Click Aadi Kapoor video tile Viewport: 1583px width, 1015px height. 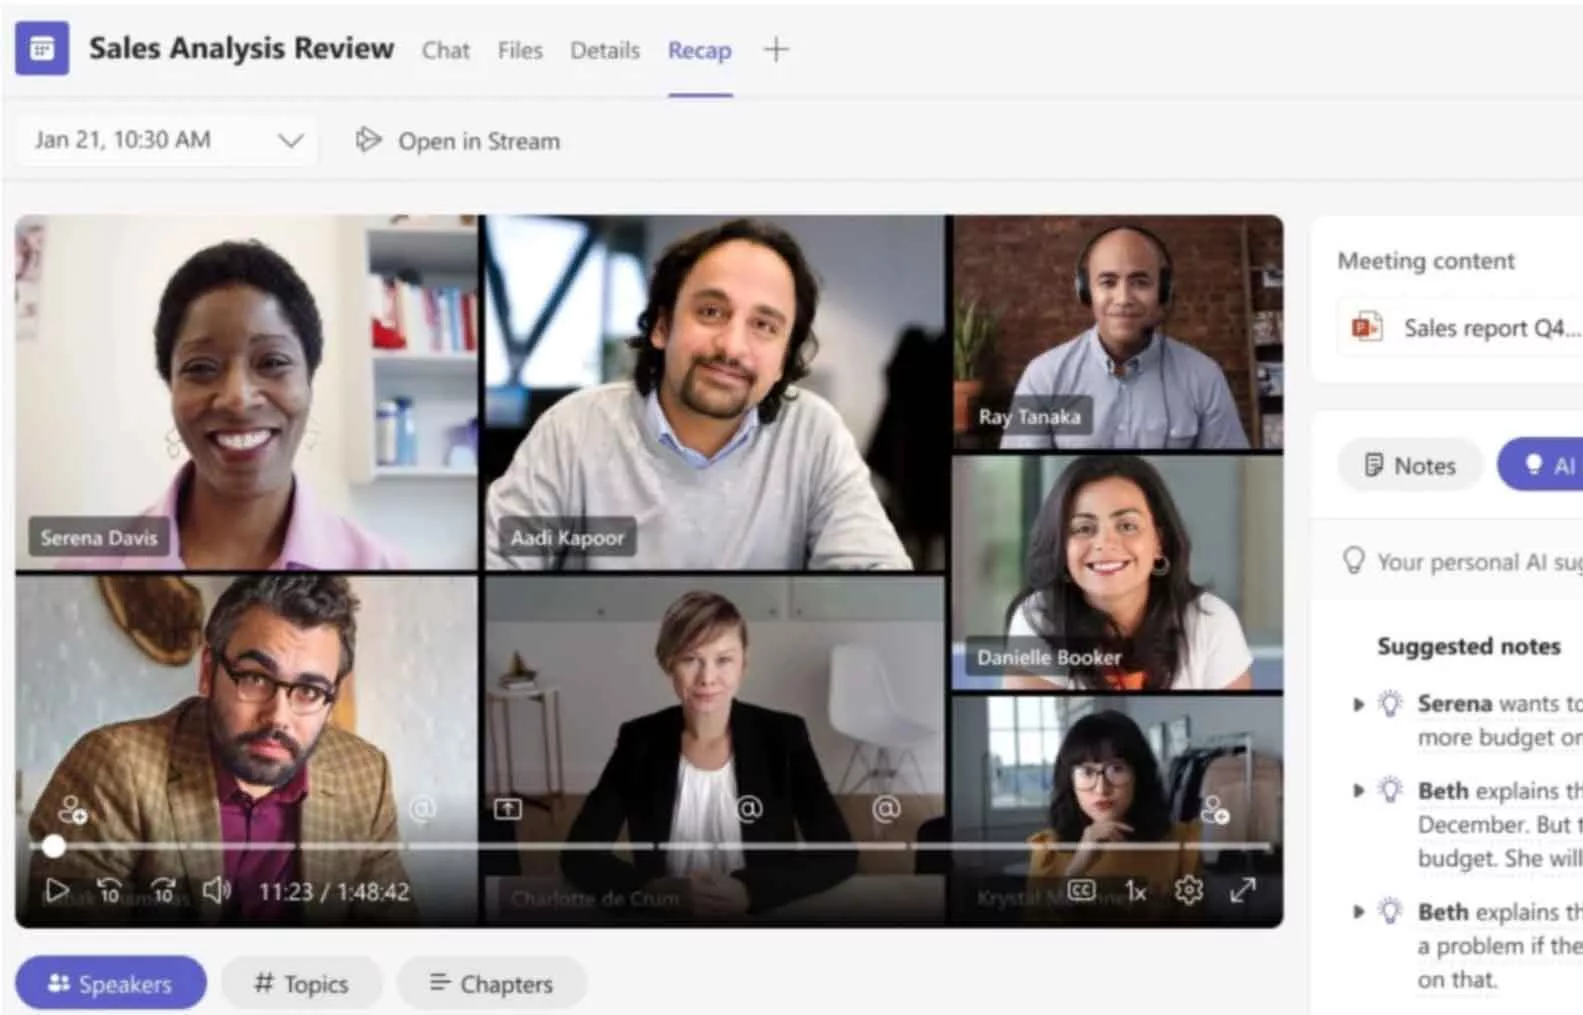click(715, 392)
